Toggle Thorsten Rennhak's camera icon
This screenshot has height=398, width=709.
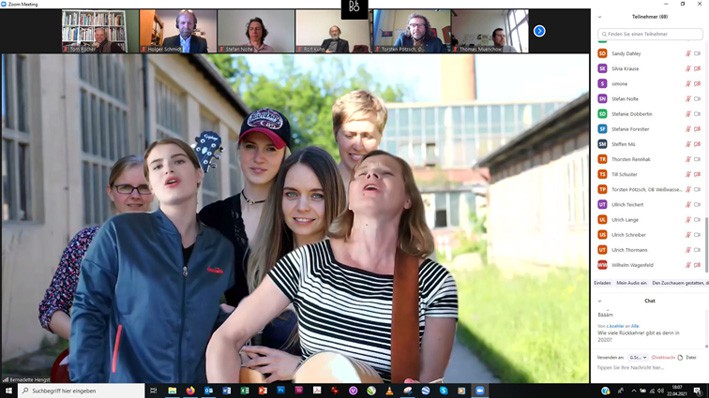(697, 159)
